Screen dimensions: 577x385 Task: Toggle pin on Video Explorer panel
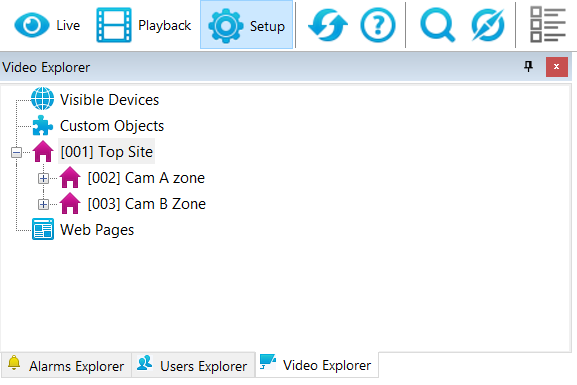point(528,67)
